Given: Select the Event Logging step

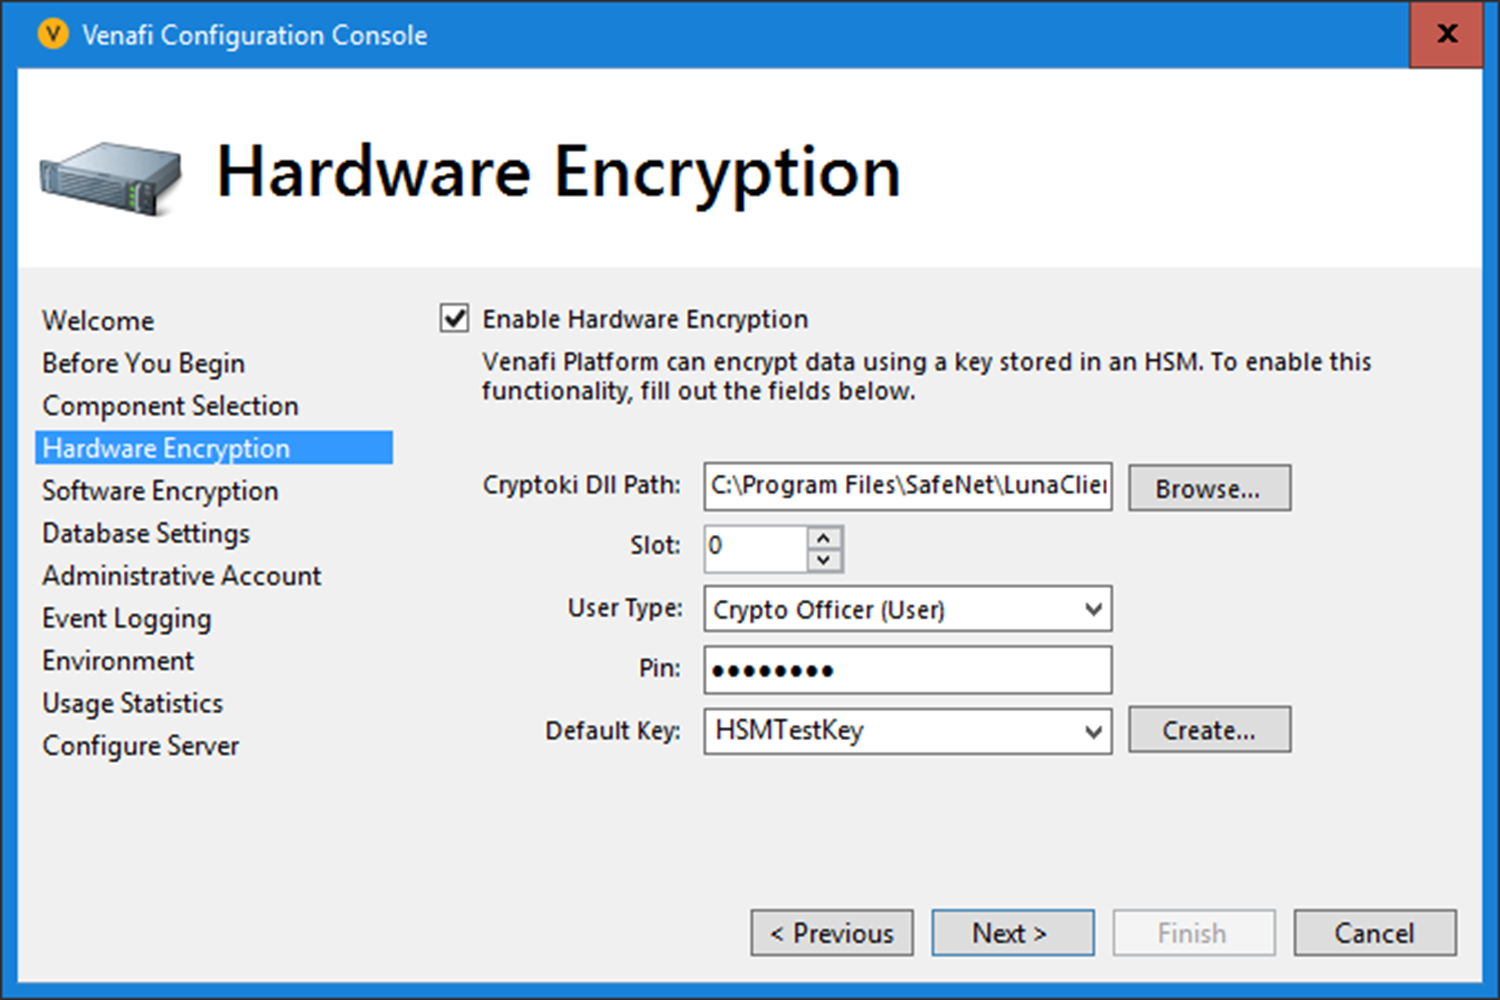Looking at the screenshot, I should (126, 618).
